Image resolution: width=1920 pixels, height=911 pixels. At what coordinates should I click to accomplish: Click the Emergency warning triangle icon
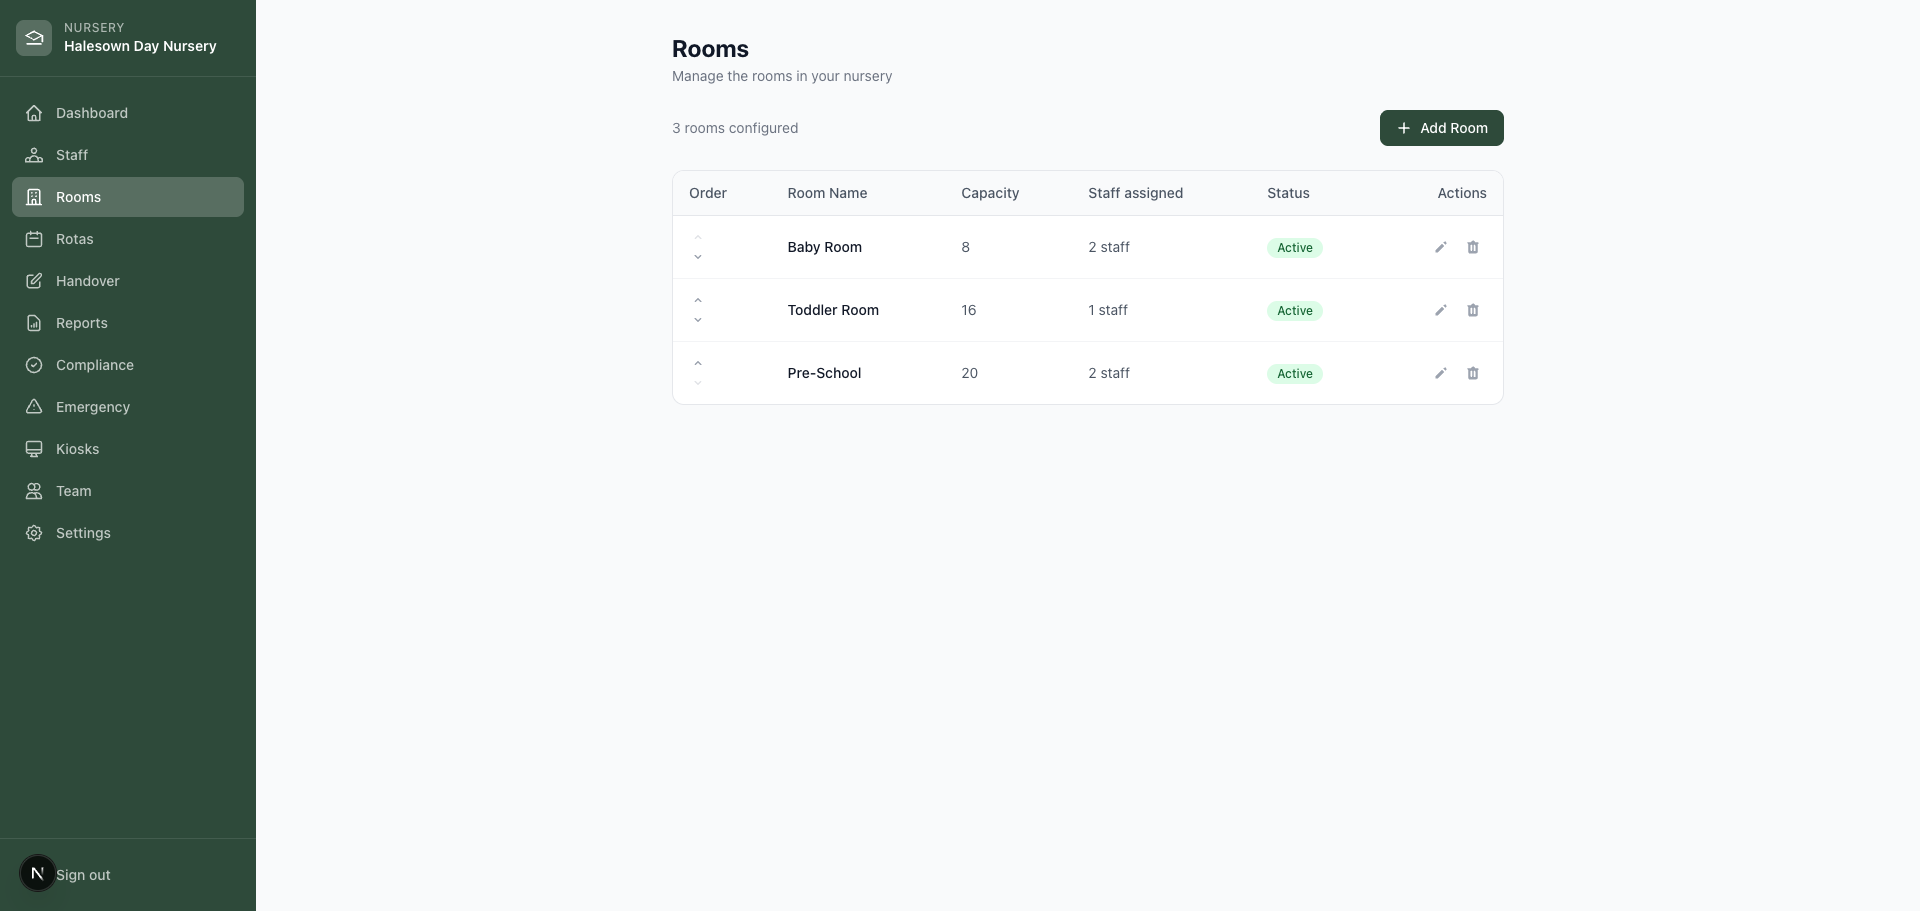[34, 407]
